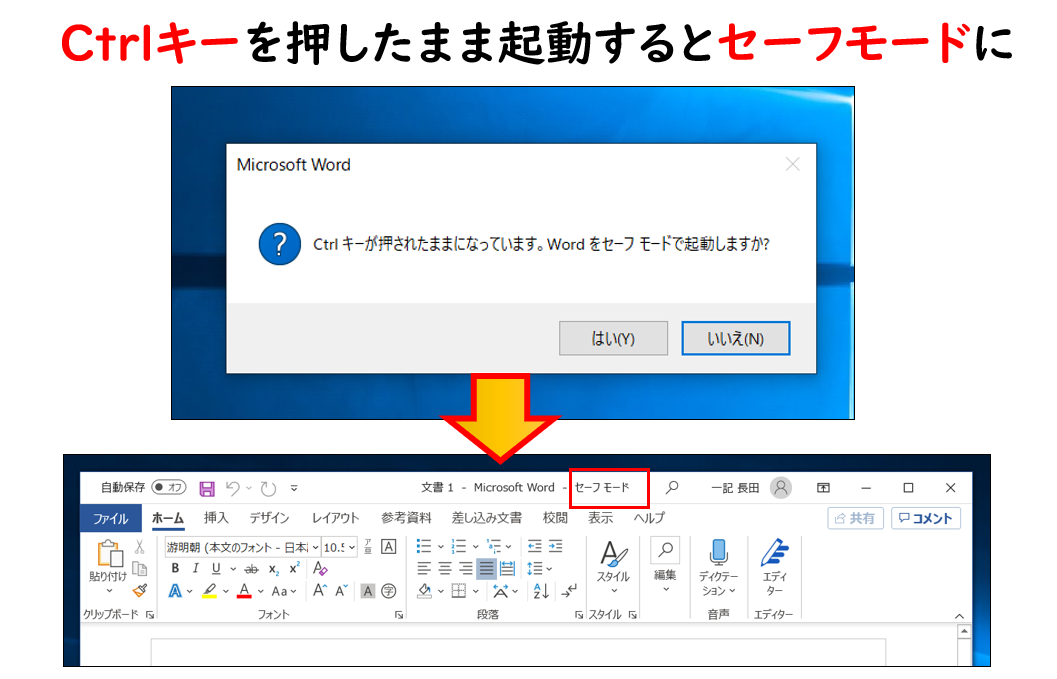Click the Cut scissors icon
Screen dimensions: 1057x679
[140, 547]
